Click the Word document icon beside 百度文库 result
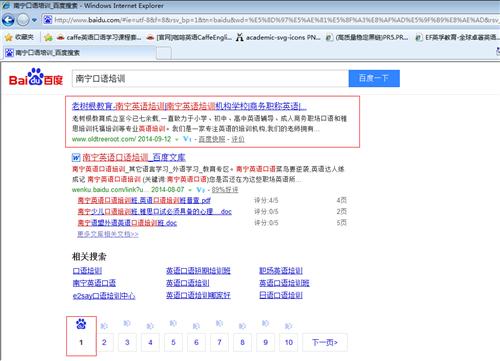 76,157
